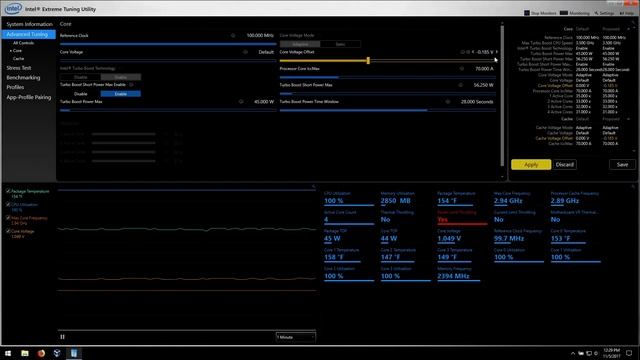Open the Action Center notification icon
This screenshot has height=360, width=640.
tap(629, 353)
